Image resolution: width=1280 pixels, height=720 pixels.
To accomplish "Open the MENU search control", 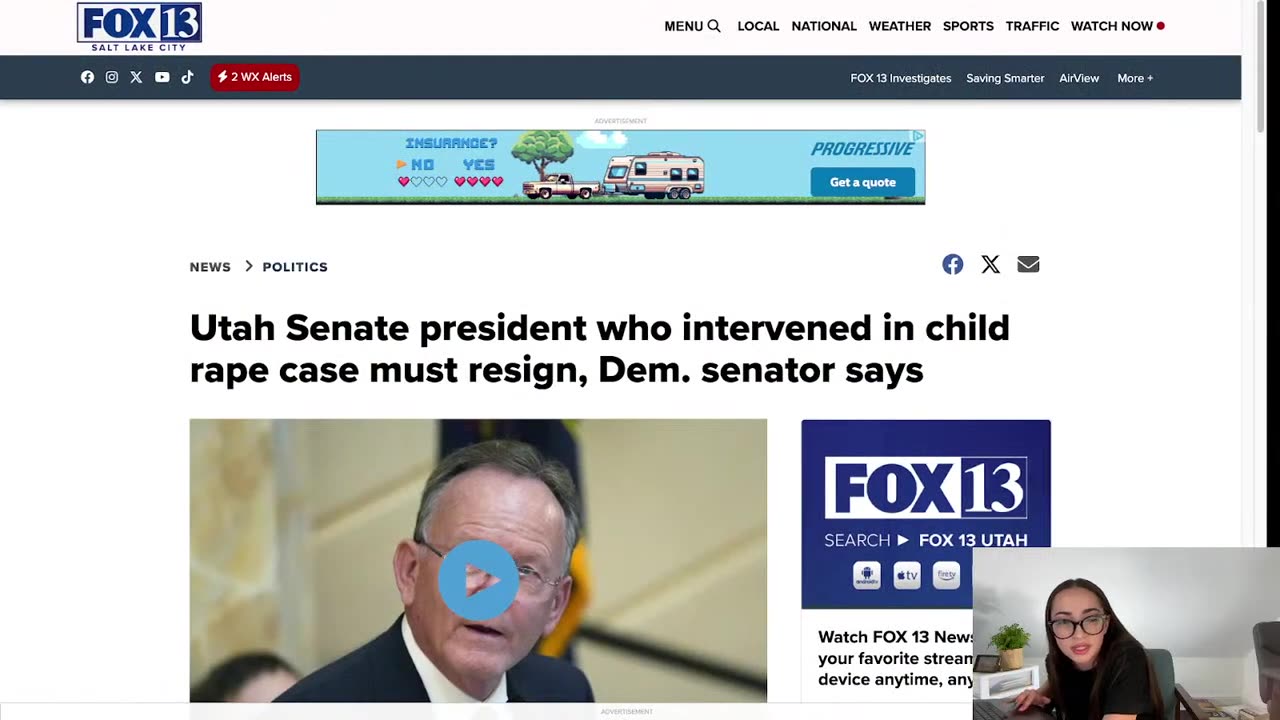I will 692,26.
